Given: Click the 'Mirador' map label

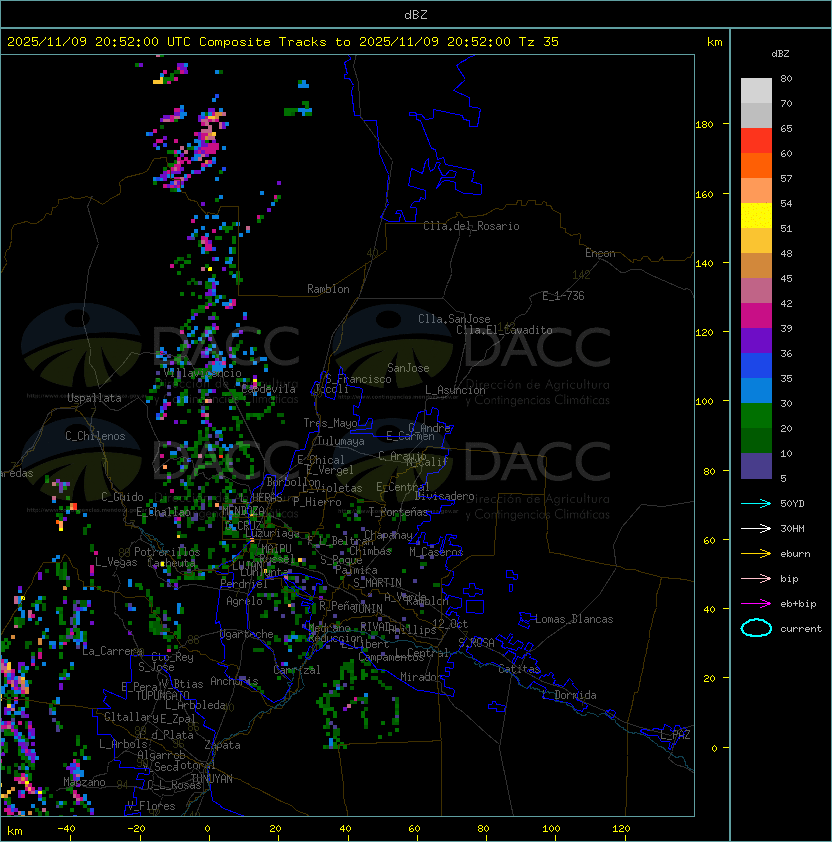Looking at the screenshot, I should pos(422,677).
